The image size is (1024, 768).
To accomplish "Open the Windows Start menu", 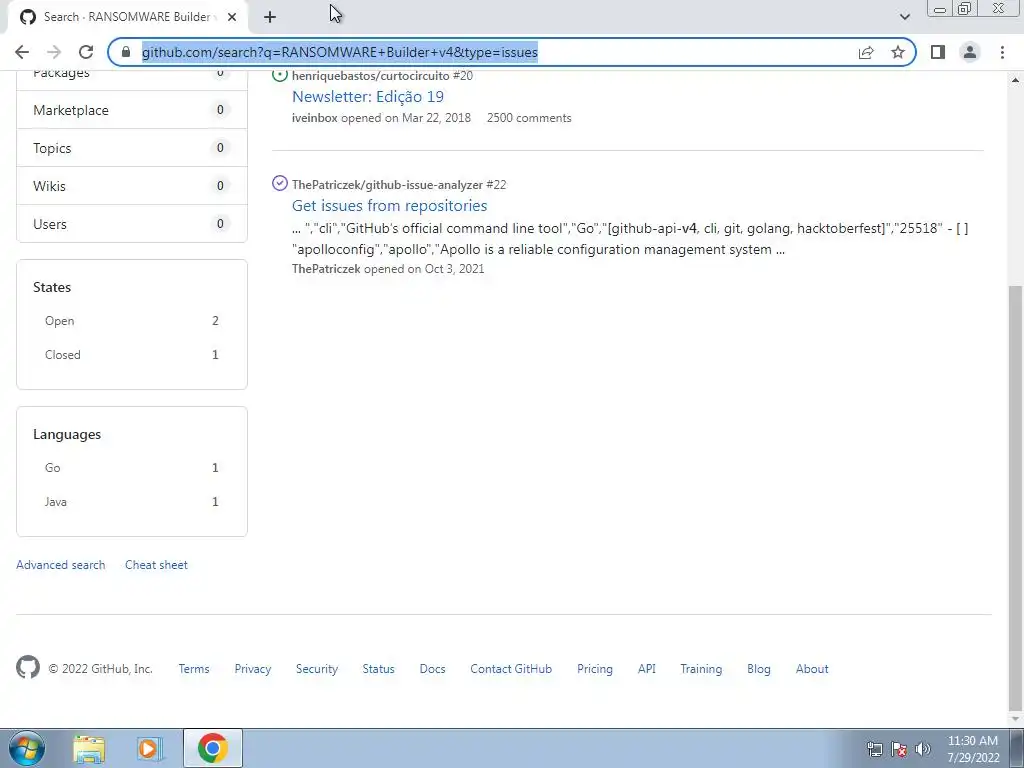I will [x=26, y=748].
